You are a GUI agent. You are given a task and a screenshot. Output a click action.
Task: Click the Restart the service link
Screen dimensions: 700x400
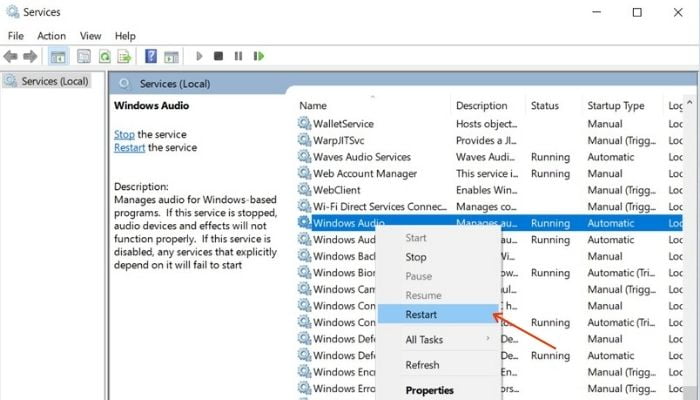tap(129, 148)
